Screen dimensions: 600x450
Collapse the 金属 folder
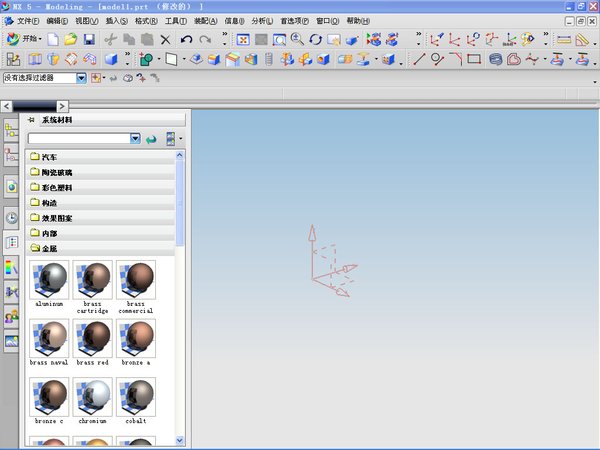(101, 248)
